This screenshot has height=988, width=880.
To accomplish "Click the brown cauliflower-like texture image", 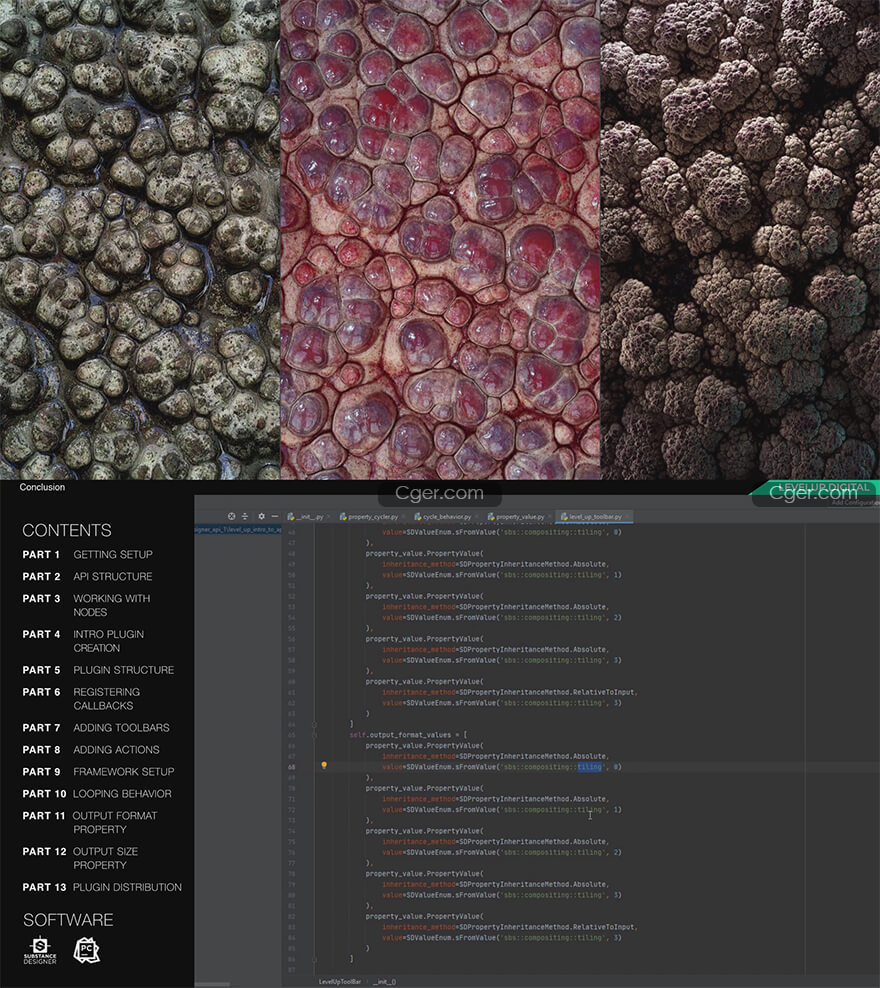I will 740,239.
